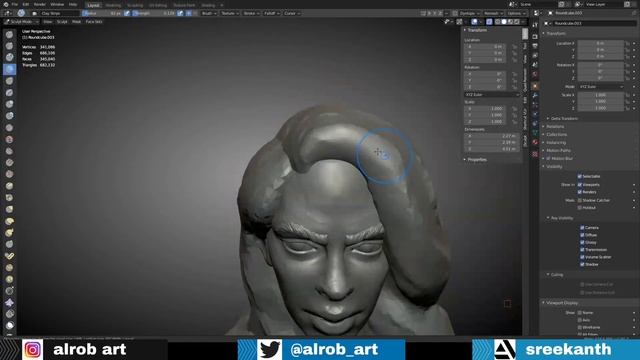Select the Inflate brush tool

tap(9, 104)
